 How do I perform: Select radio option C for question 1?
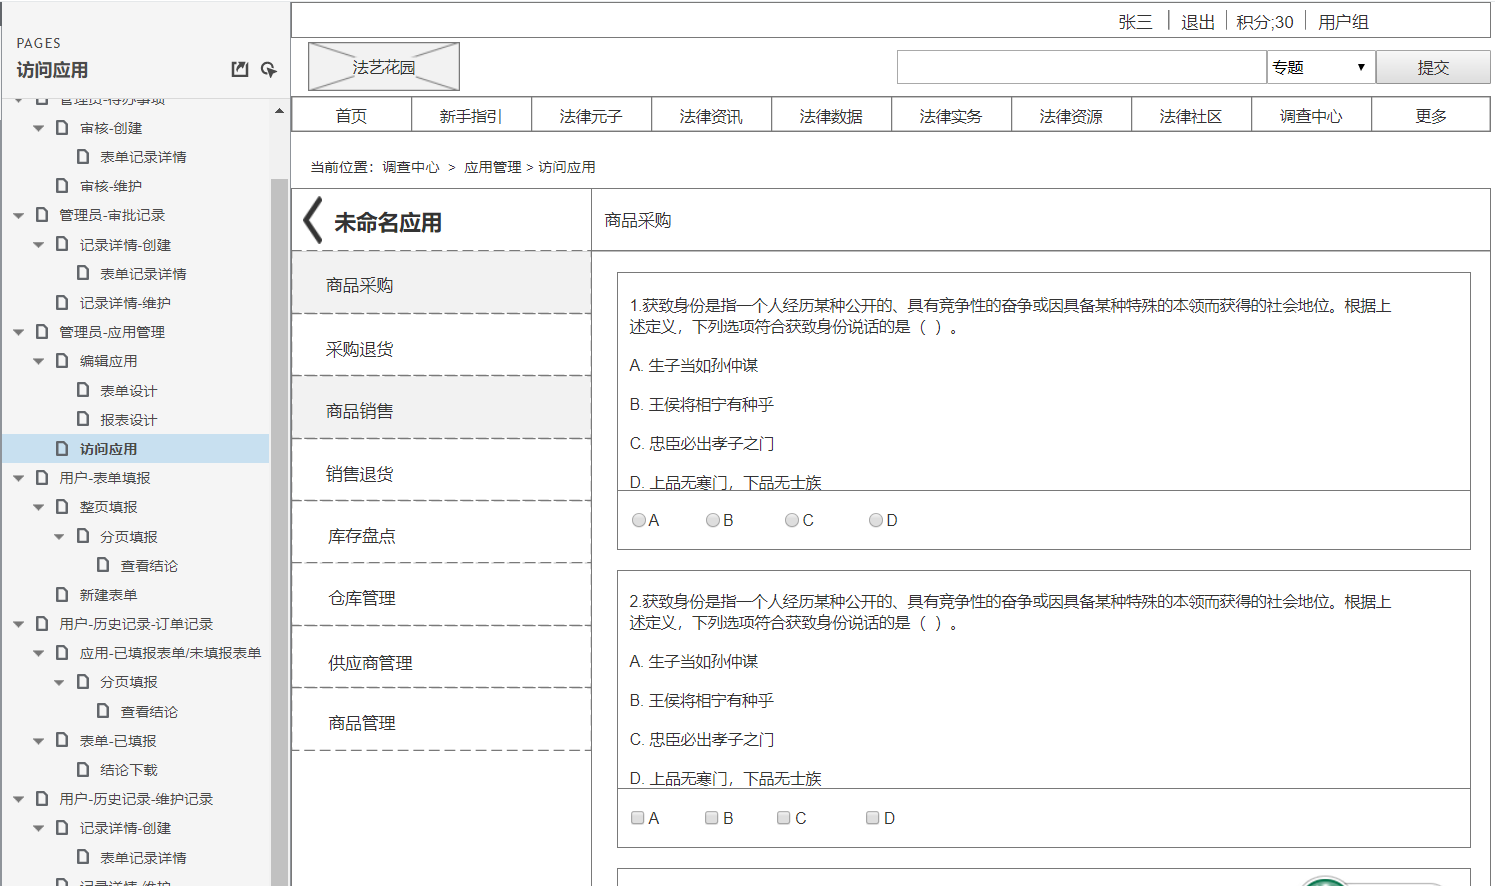coord(792,520)
